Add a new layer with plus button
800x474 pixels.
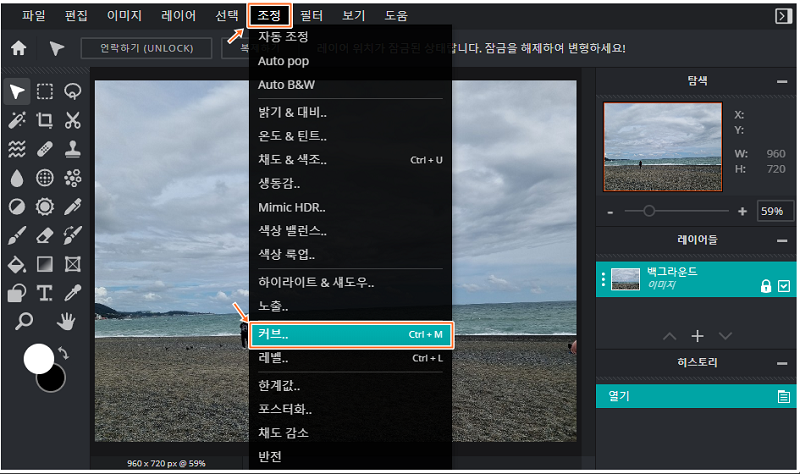697,336
